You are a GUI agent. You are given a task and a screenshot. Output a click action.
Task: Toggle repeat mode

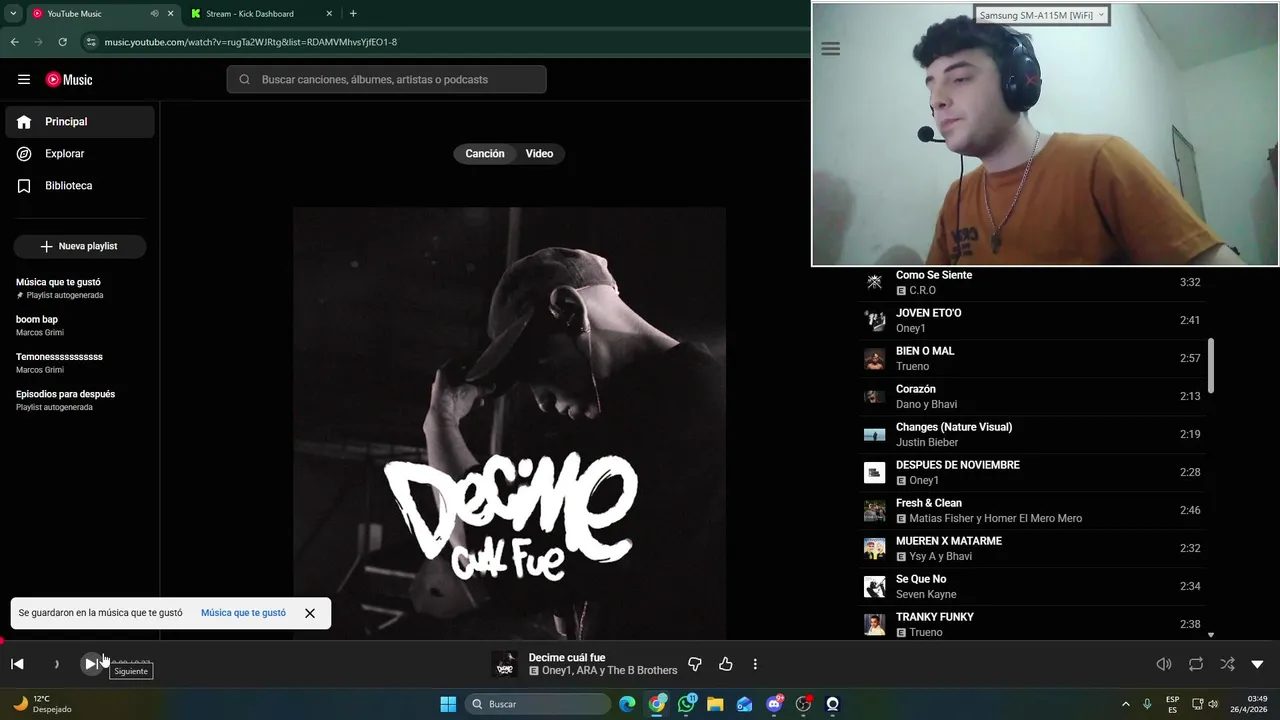1196,664
